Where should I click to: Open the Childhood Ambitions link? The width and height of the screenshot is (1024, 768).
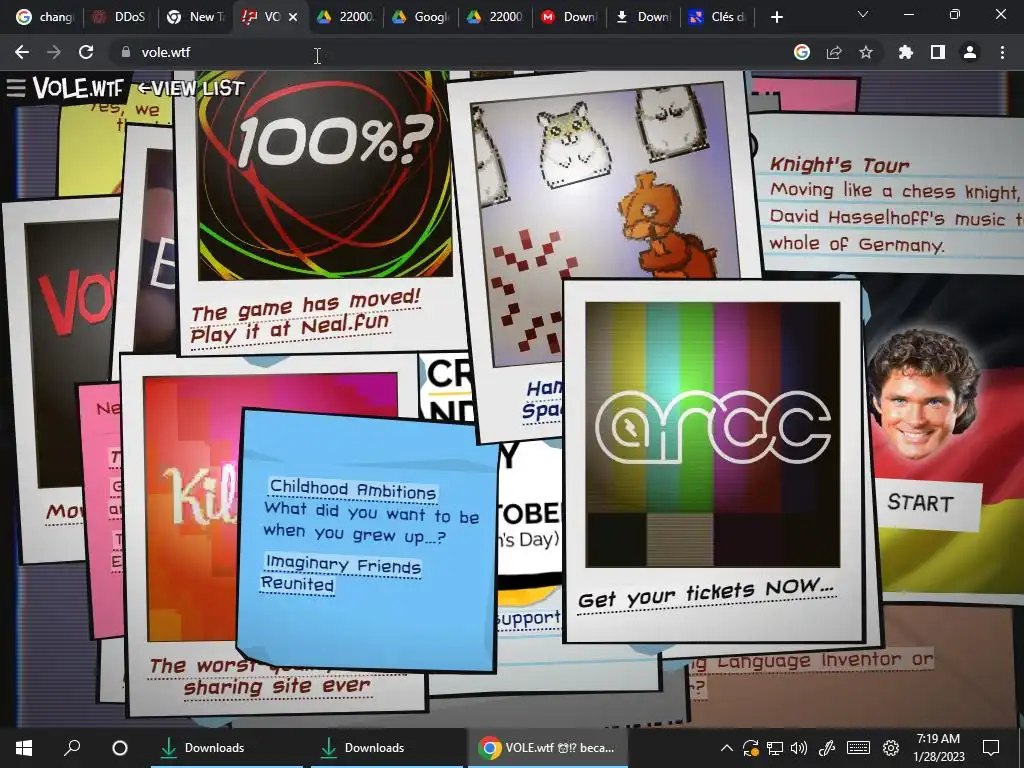353,490
